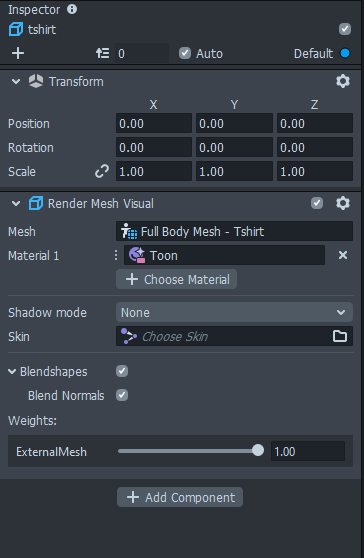Image resolution: width=364 pixels, height=558 pixels.
Task: Click the Choose Skin field
Action: coord(234,336)
